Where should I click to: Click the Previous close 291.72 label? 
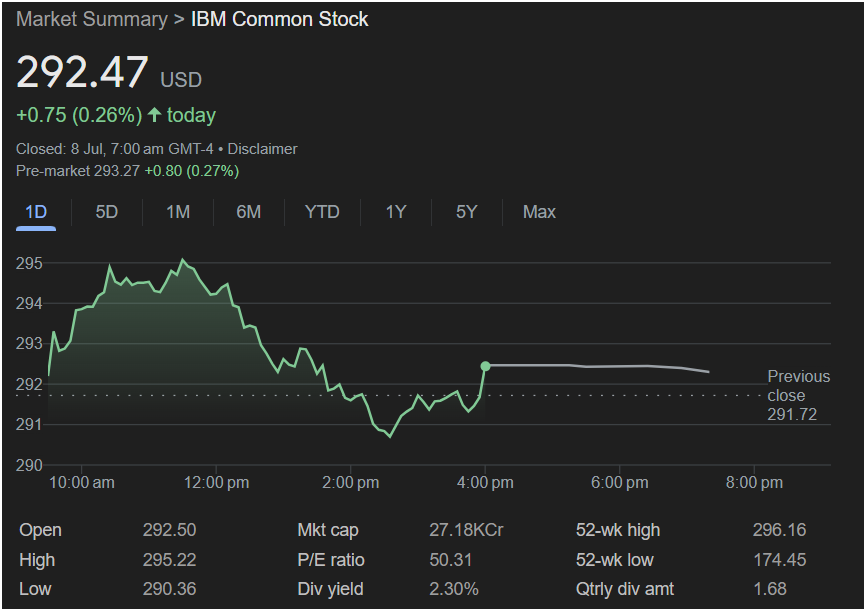pos(799,396)
